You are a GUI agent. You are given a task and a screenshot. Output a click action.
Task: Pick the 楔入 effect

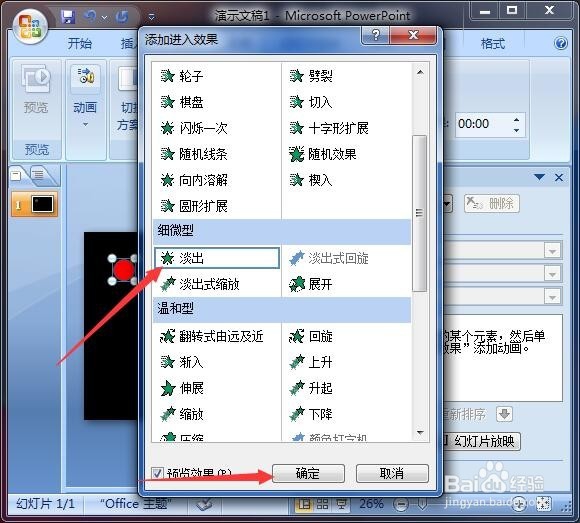[311, 180]
